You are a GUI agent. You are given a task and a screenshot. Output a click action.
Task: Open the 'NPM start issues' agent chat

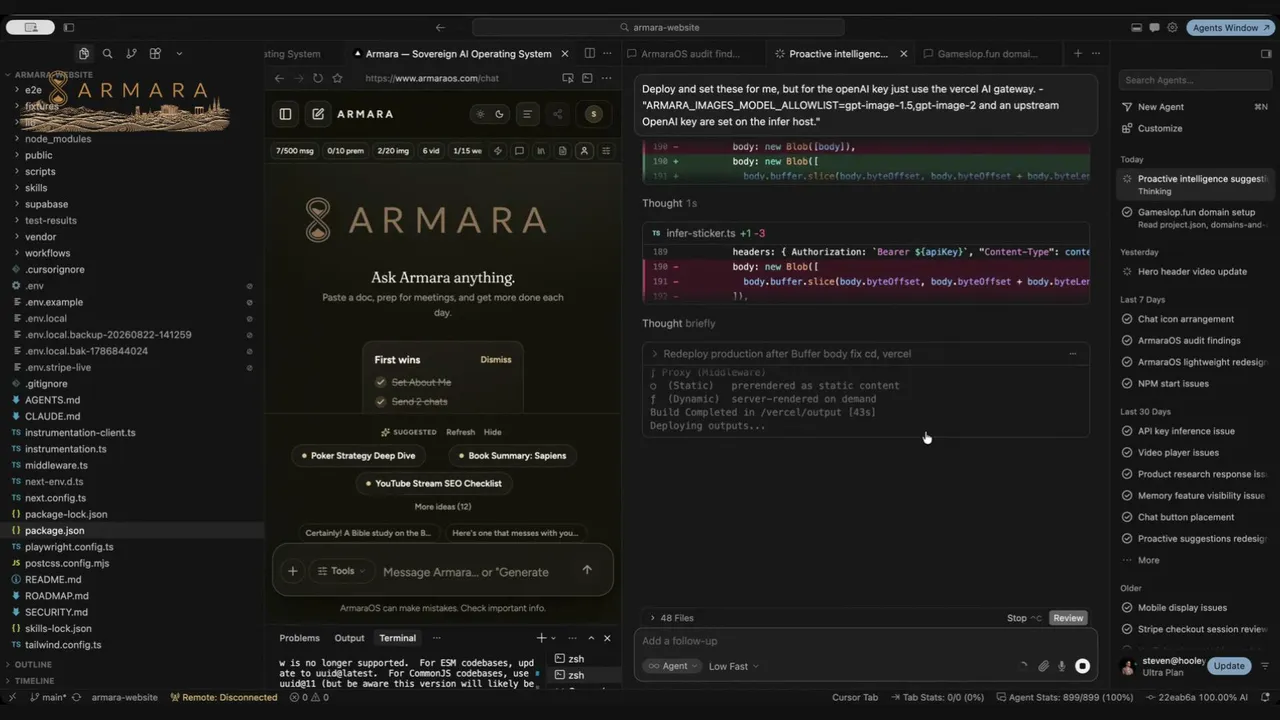tap(1194, 383)
